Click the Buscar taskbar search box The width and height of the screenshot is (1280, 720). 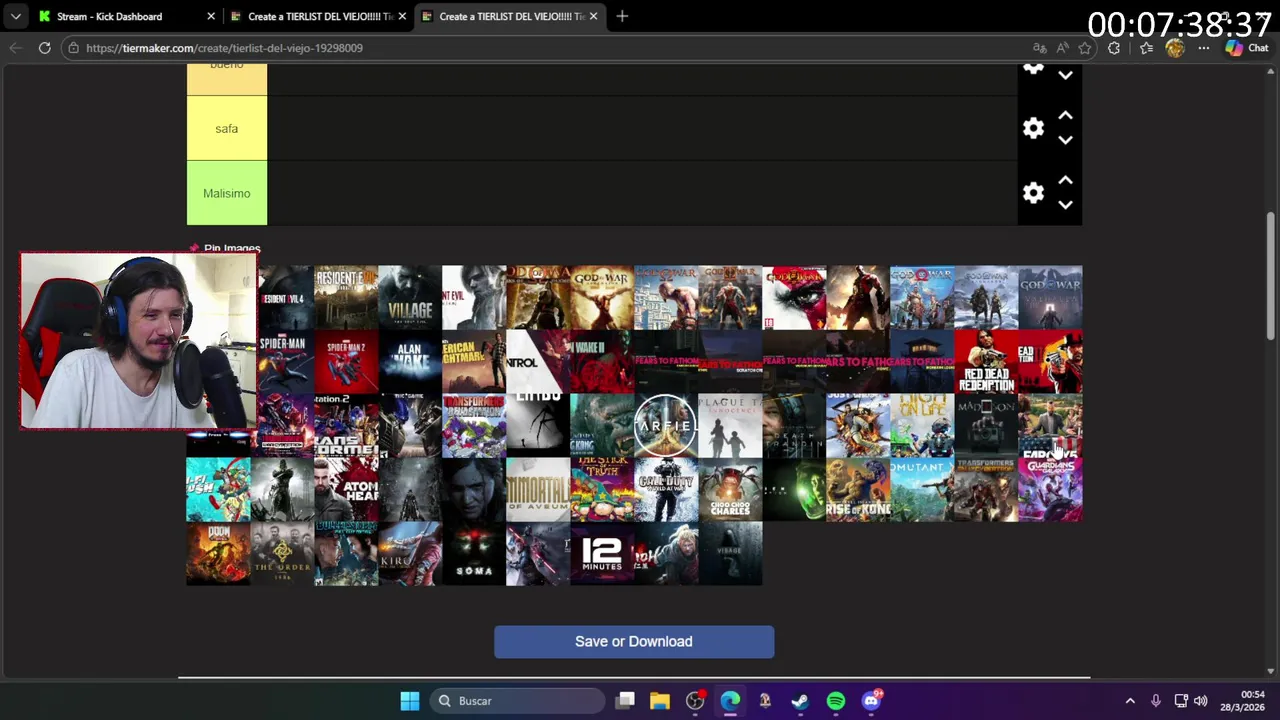(x=517, y=701)
